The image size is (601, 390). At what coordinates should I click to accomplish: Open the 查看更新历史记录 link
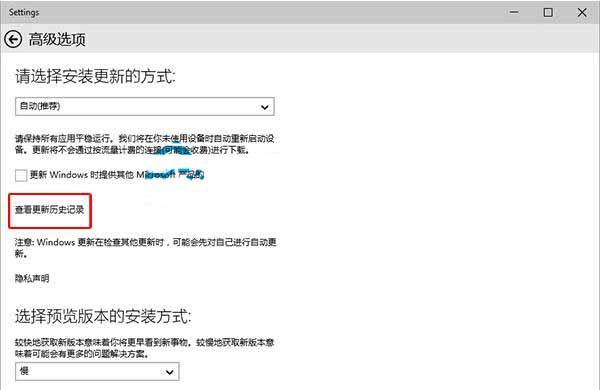tap(49, 210)
